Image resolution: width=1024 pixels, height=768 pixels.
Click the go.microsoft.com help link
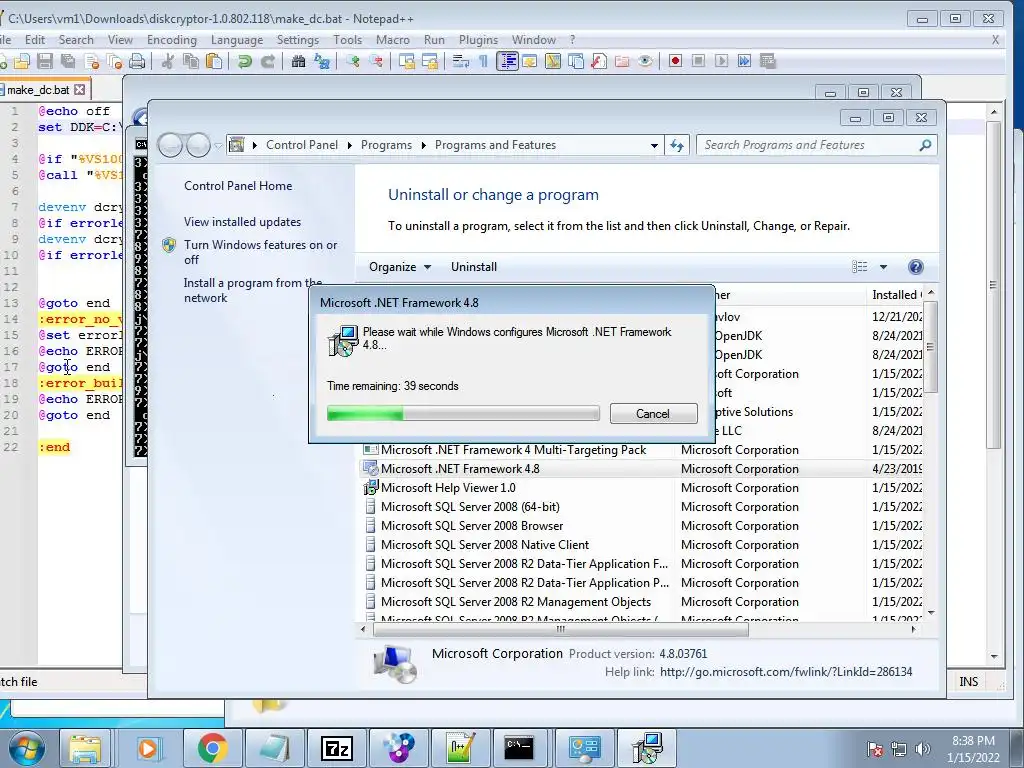click(x=786, y=671)
